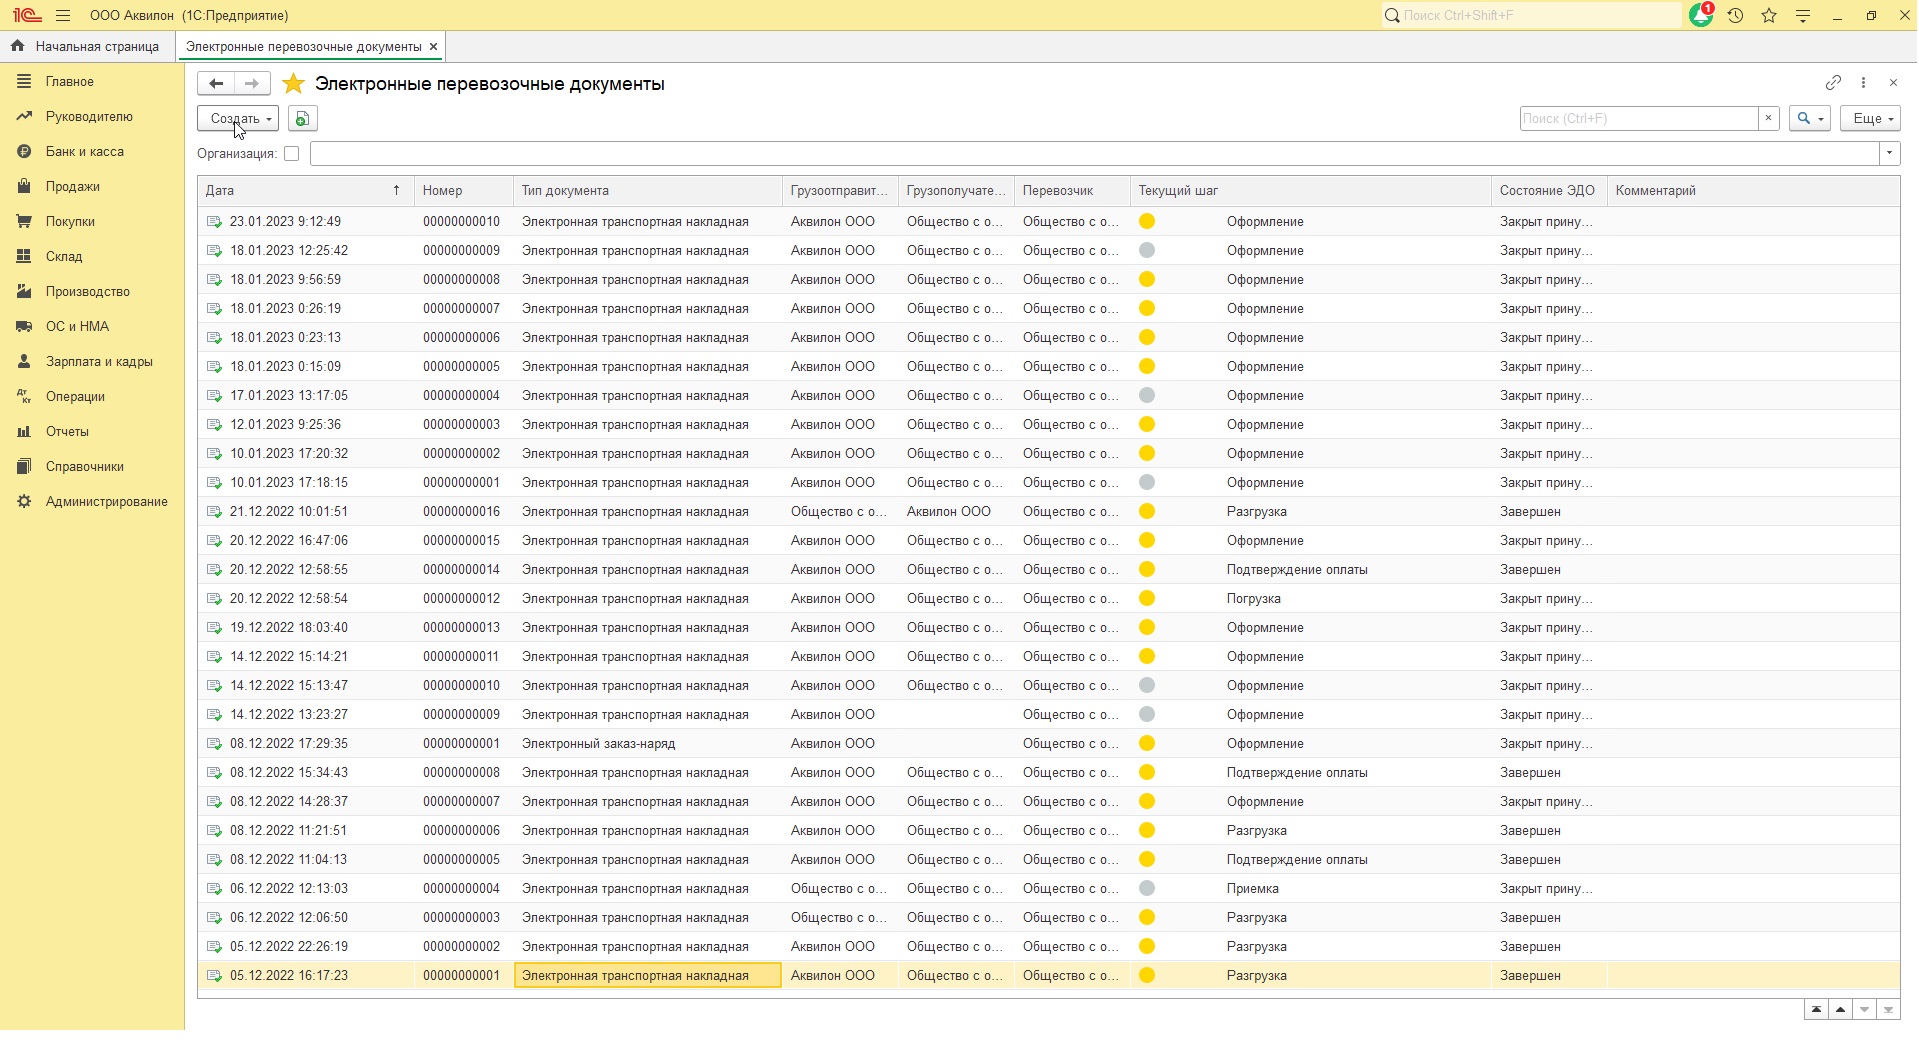Select date cell 17.01.2023 13:17:05

pos(306,396)
